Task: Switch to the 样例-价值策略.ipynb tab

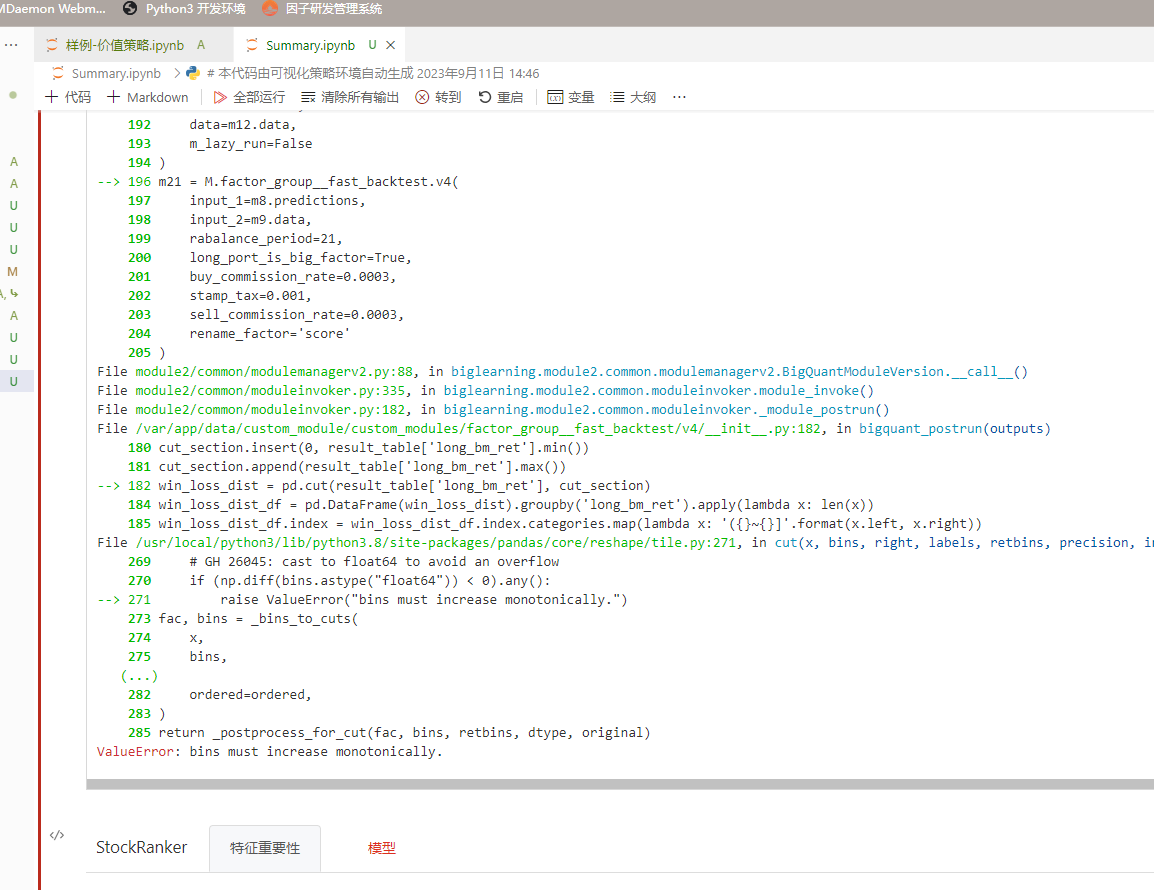Action: (x=125, y=45)
